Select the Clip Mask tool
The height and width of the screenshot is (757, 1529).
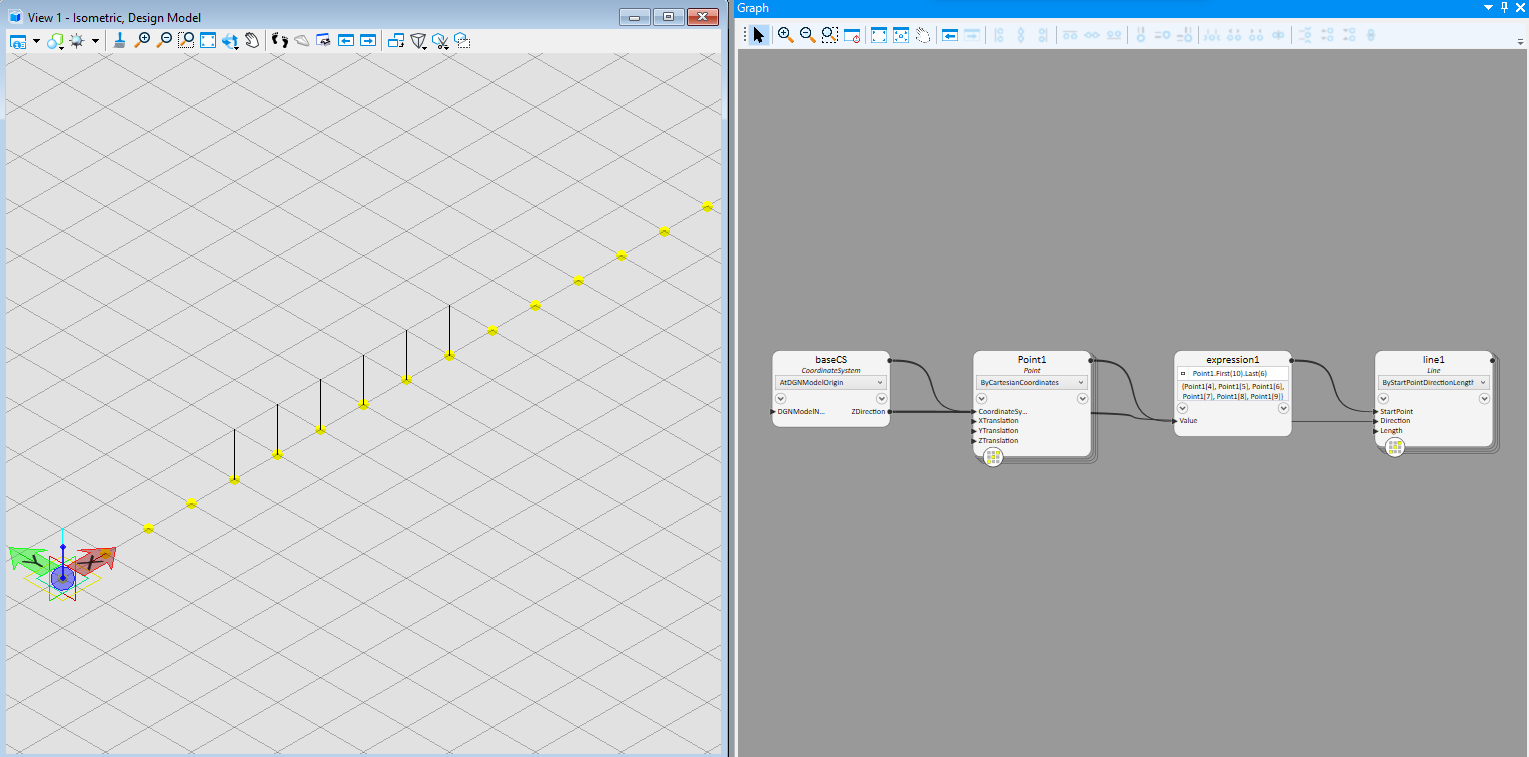tap(462, 41)
